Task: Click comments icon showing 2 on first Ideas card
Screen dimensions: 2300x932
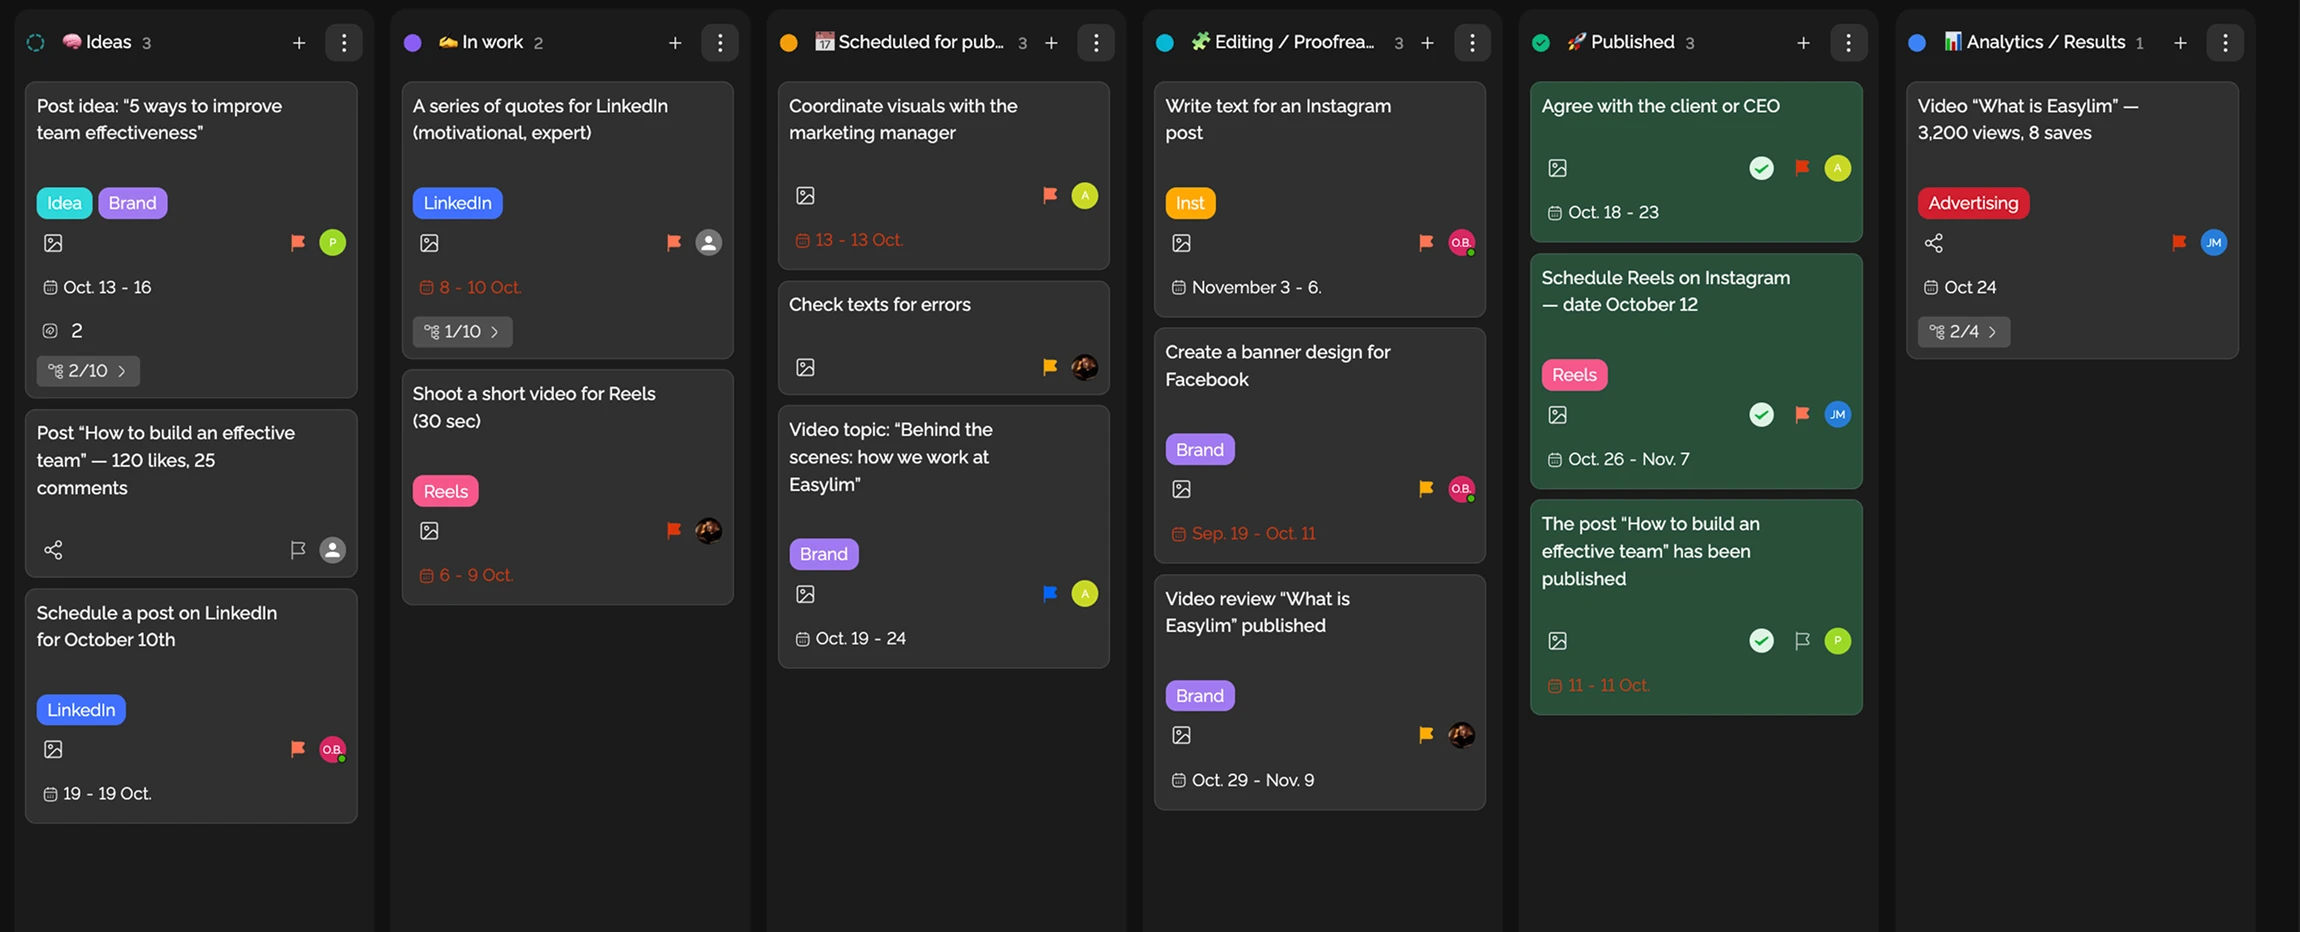Action: [x=51, y=331]
